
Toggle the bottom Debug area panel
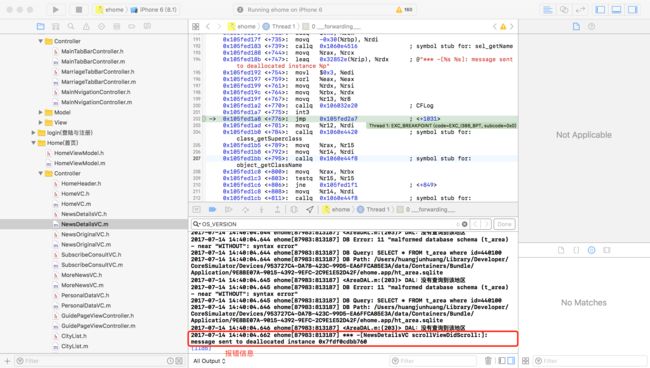(616, 10)
